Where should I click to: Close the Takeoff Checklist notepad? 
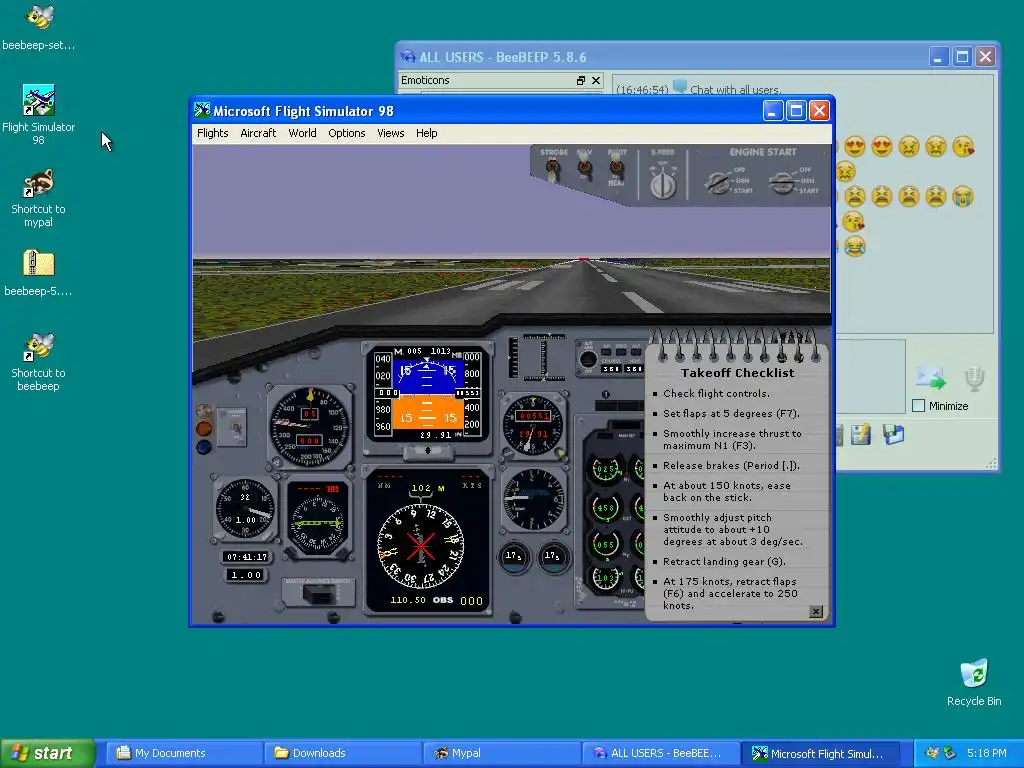tap(816, 611)
